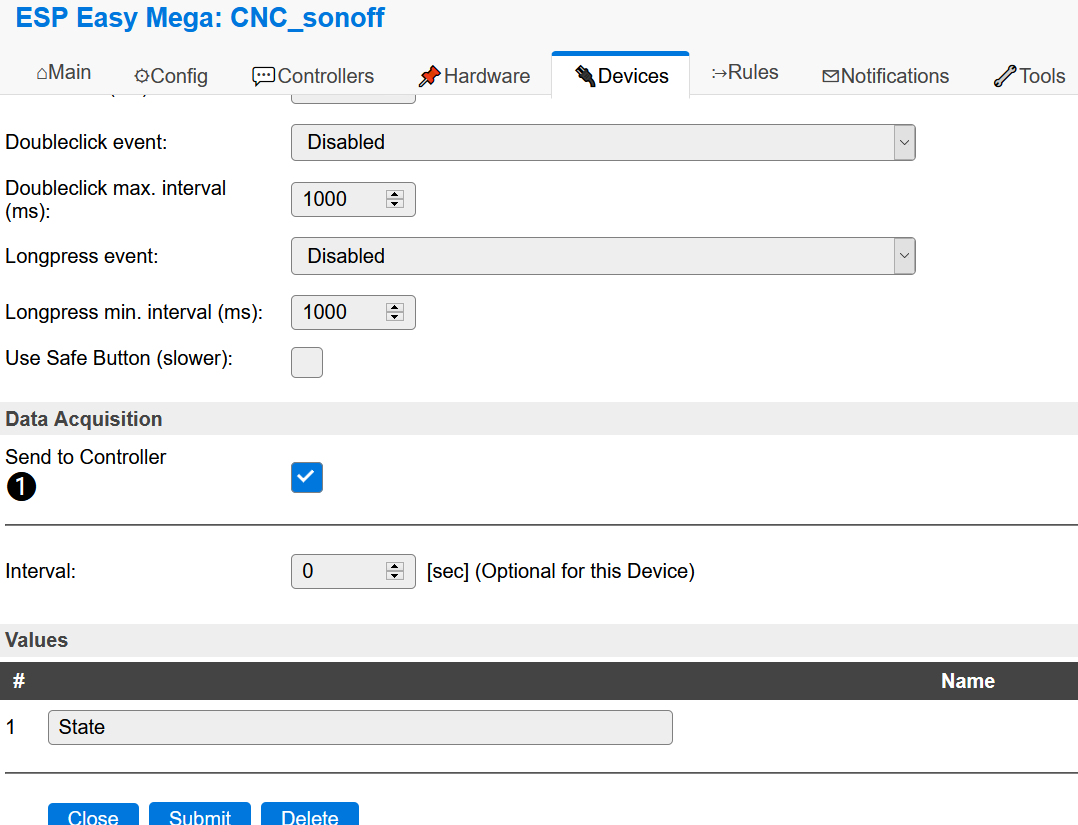Click the Submit button

(x=200, y=815)
